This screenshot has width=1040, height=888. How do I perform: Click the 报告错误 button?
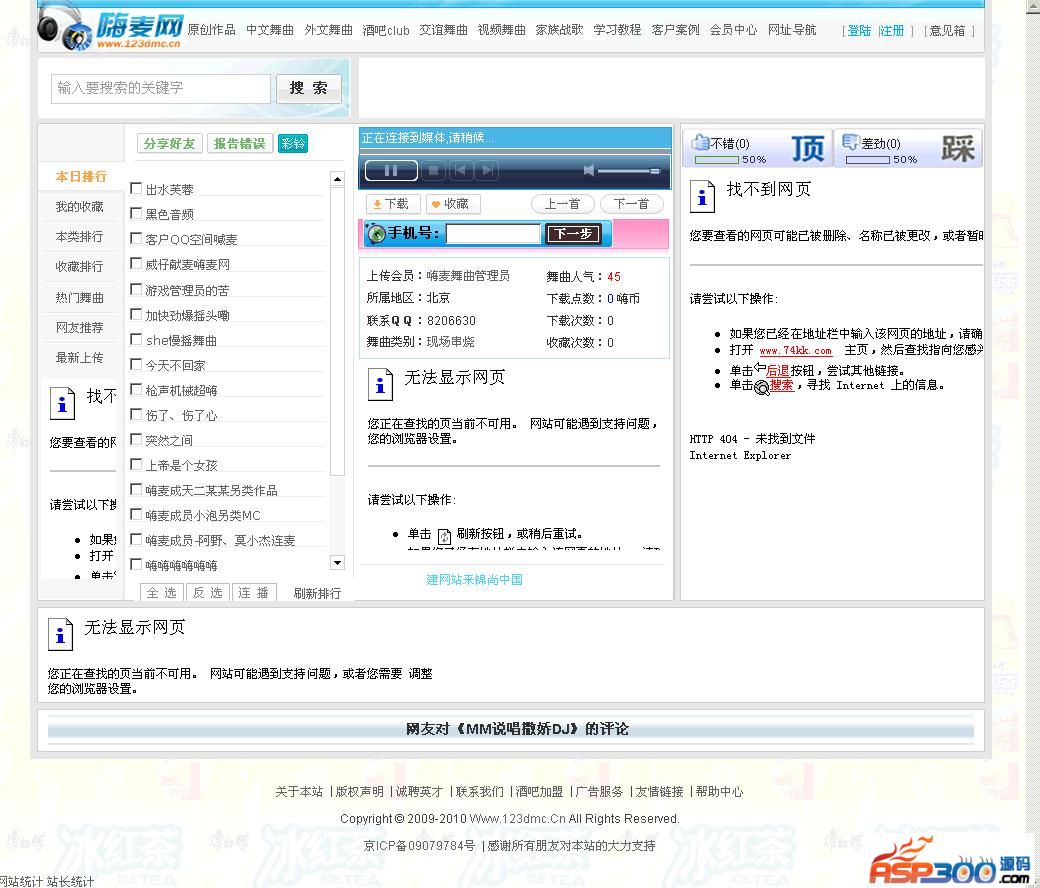239,143
